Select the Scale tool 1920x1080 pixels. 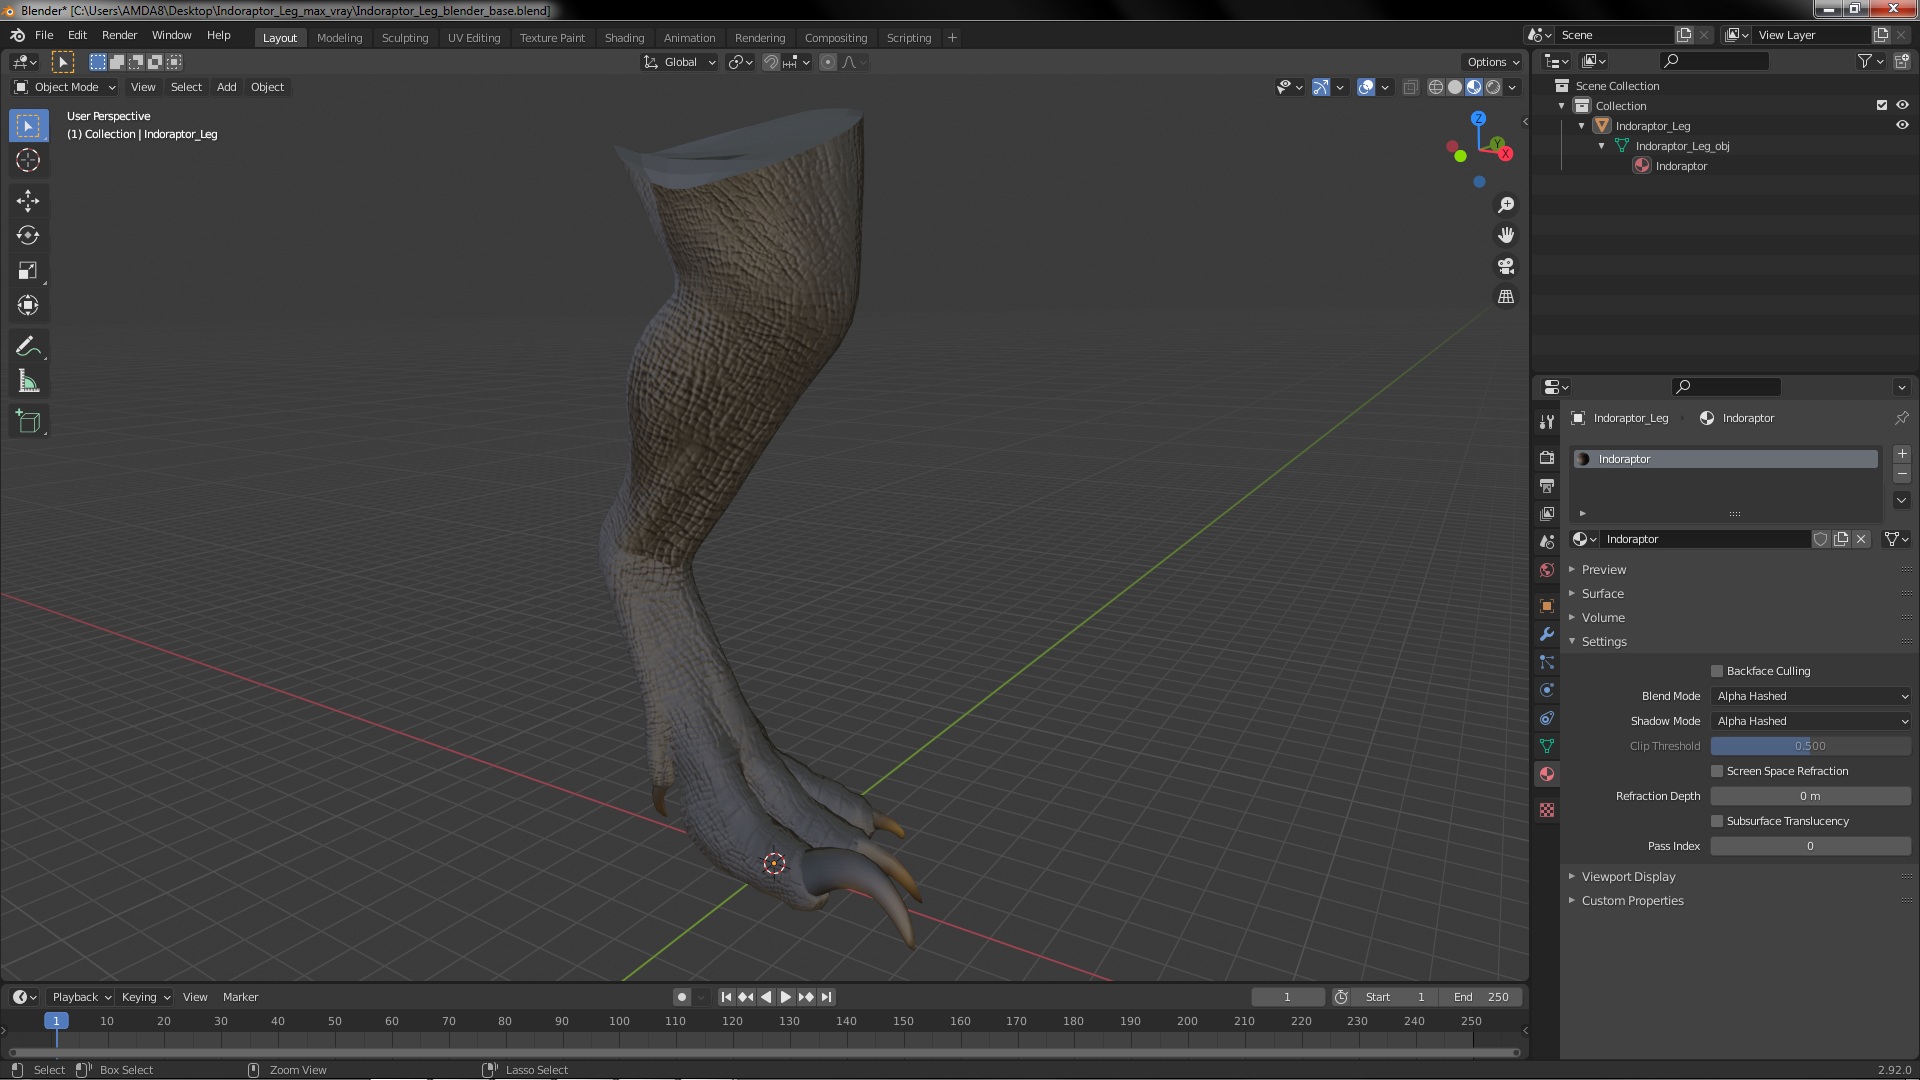(28, 271)
